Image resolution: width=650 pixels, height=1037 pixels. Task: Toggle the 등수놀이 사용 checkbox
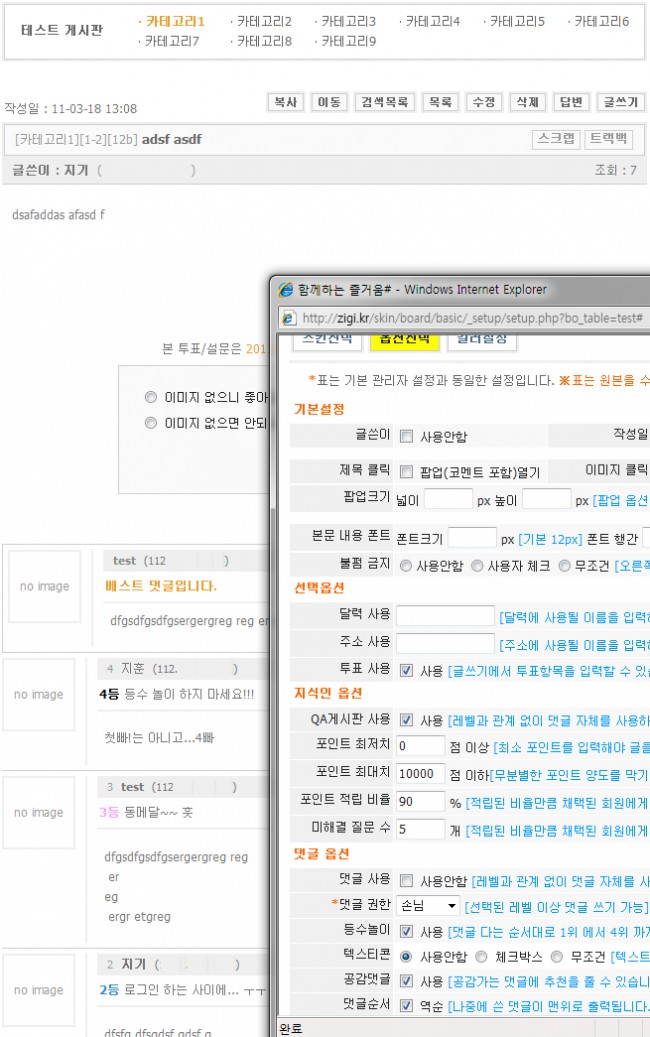click(407, 931)
